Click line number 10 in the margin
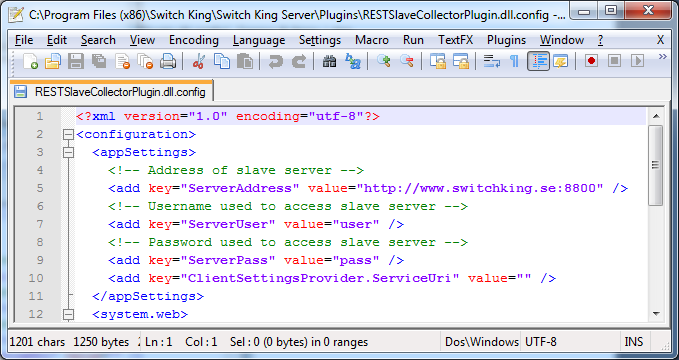The image size is (679, 360). coord(36,278)
